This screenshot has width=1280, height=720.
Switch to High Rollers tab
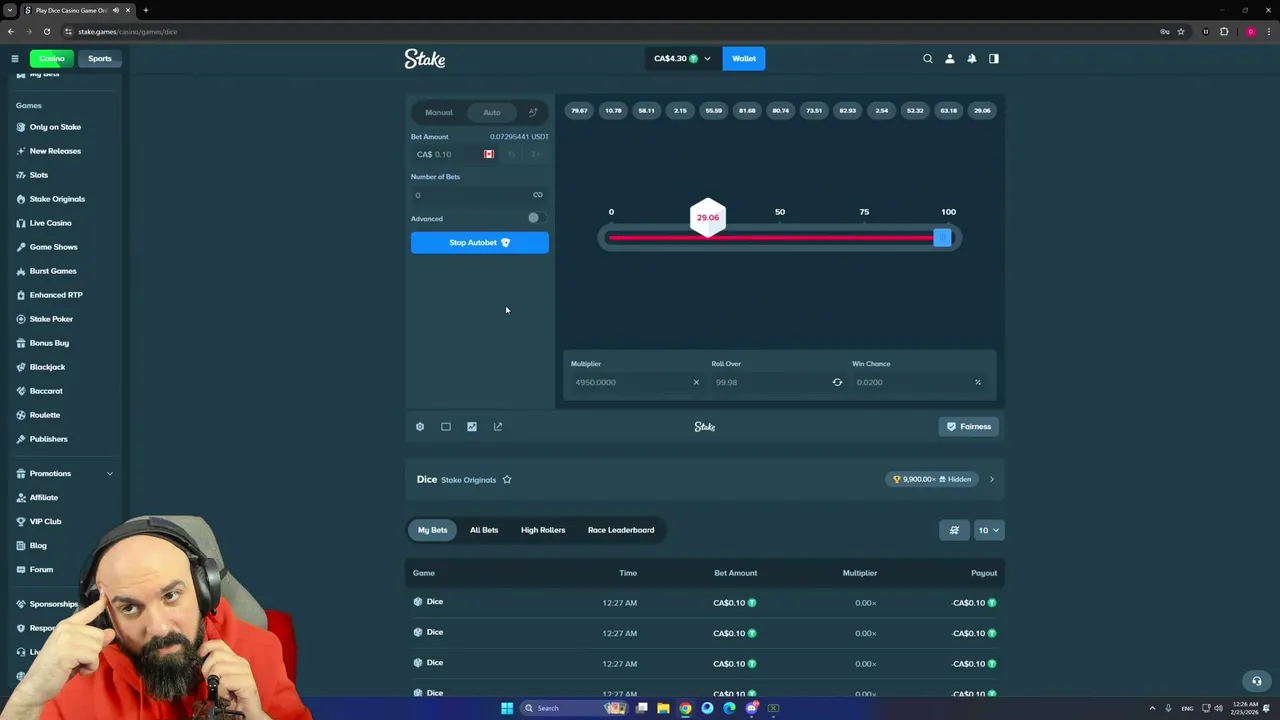pyautogui.click(x=543, y=530)
